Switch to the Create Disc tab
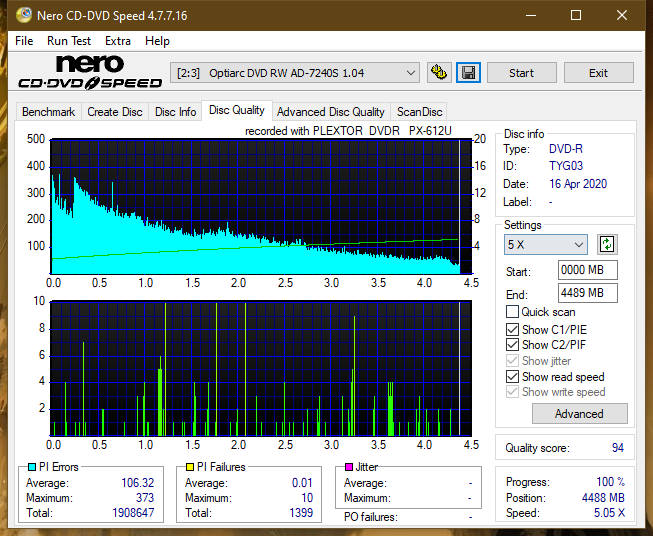This screenshot has height=536, width=653. 115,112
